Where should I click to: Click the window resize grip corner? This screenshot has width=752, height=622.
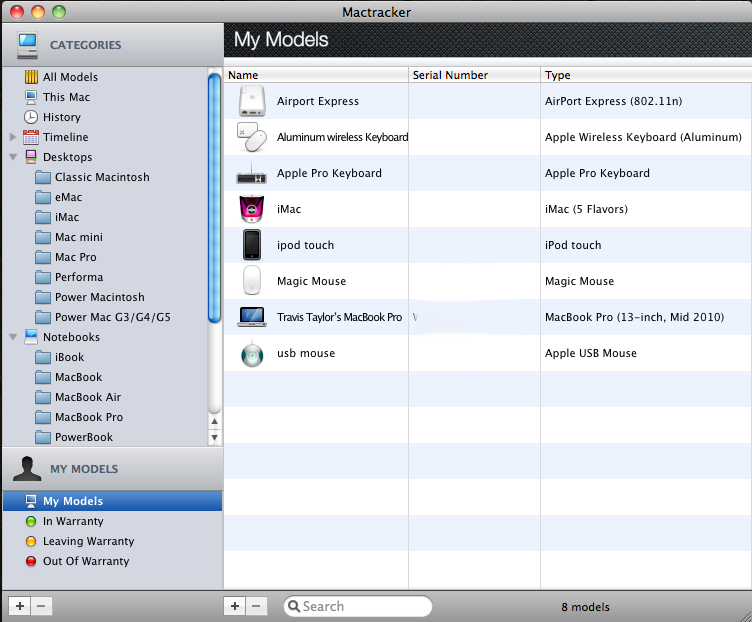[745, 616]
